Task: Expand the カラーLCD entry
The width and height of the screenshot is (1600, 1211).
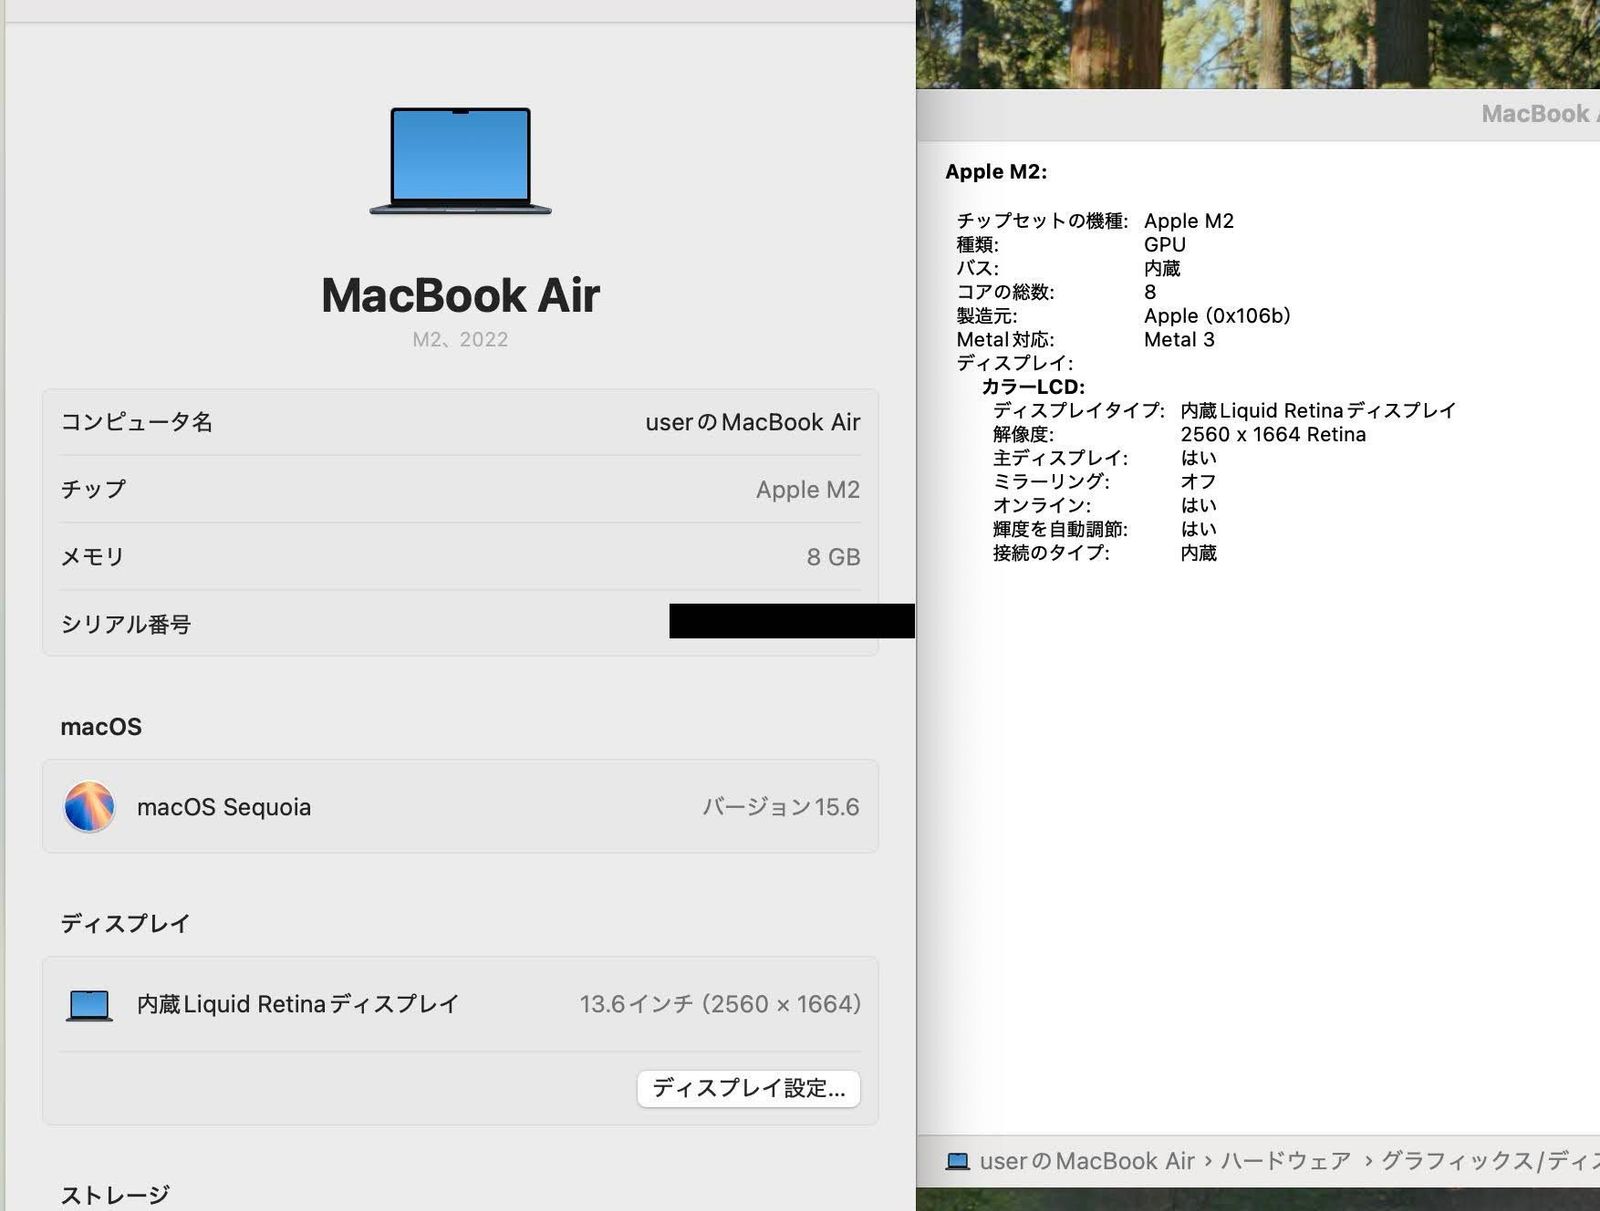Action: [1035, 386]
